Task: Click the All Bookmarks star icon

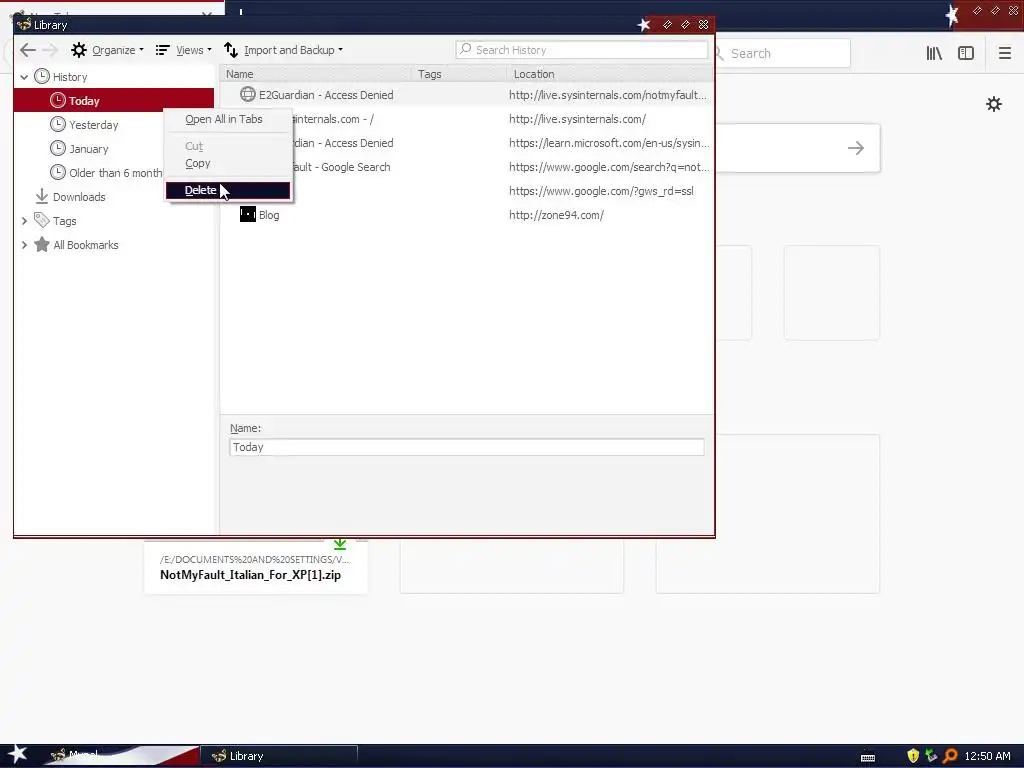Action: (42, 245)
